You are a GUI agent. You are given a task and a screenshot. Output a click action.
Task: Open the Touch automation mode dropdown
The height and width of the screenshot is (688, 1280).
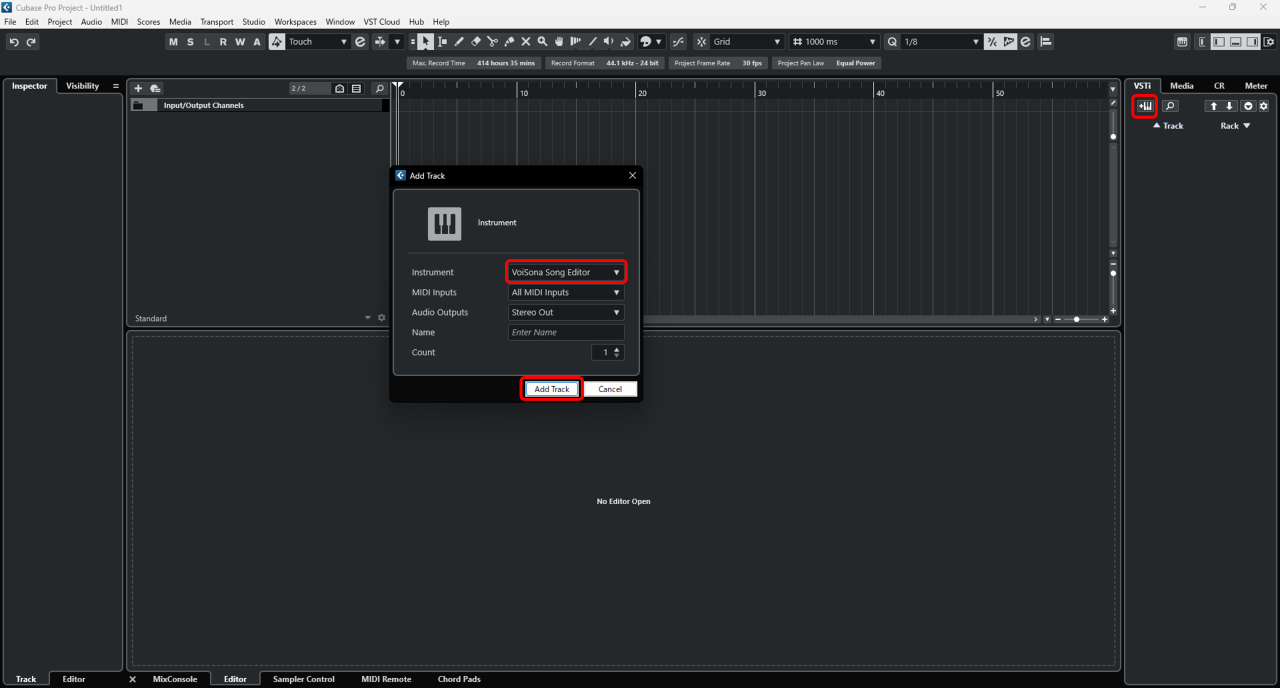(318, 42)
